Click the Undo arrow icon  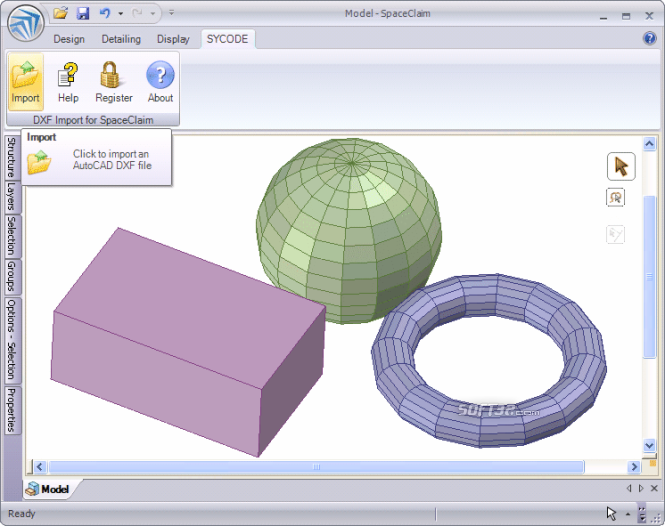(105, 14)
